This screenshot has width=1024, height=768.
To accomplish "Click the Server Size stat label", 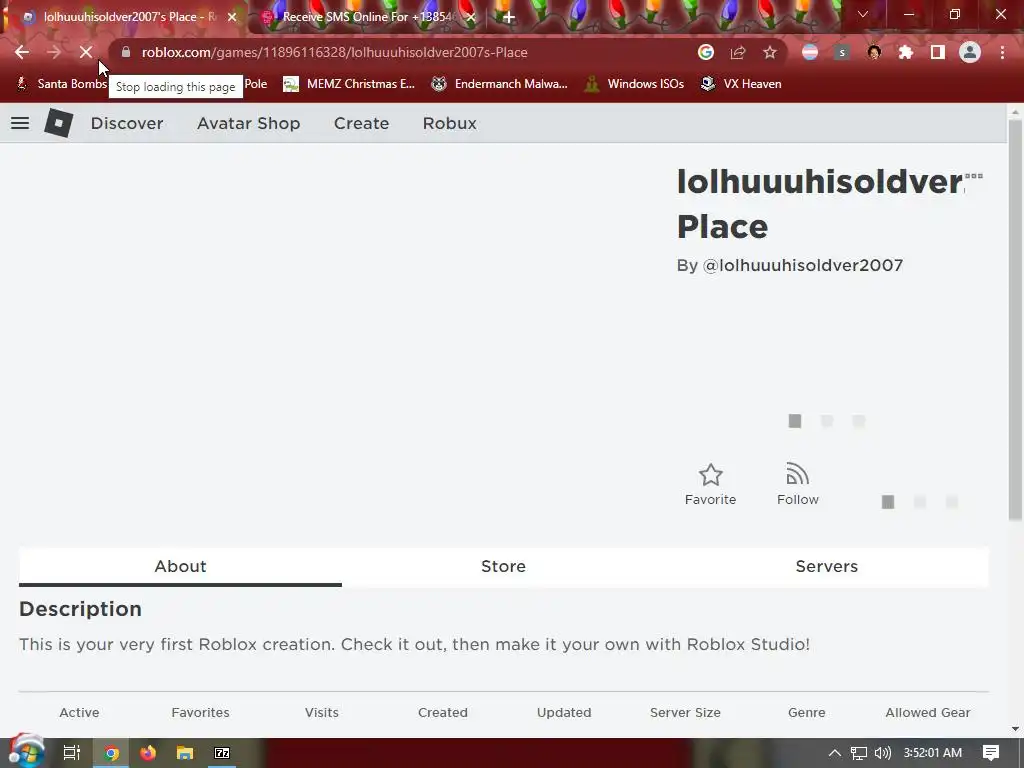I will pos(685,712).
